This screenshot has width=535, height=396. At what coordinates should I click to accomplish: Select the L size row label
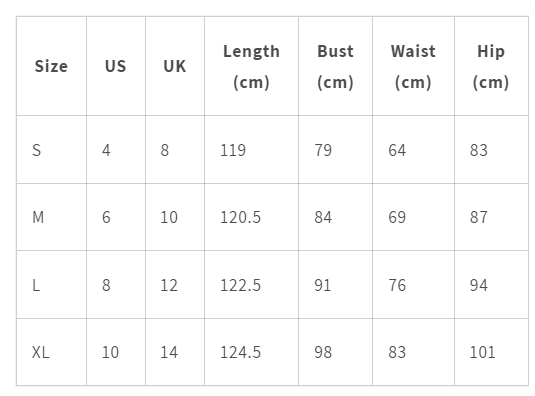click(x=36, y=285)
